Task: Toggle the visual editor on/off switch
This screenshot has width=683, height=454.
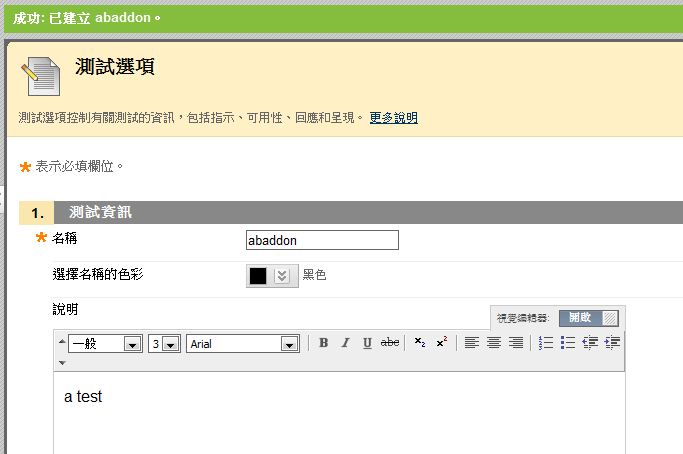Action: 588,318
